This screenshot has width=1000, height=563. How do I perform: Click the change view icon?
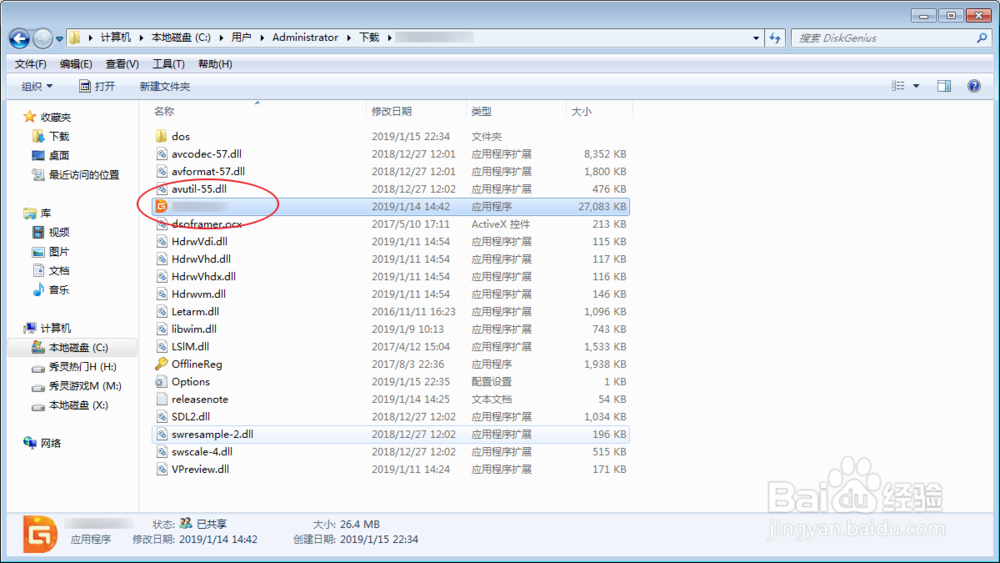pos(898,86)
